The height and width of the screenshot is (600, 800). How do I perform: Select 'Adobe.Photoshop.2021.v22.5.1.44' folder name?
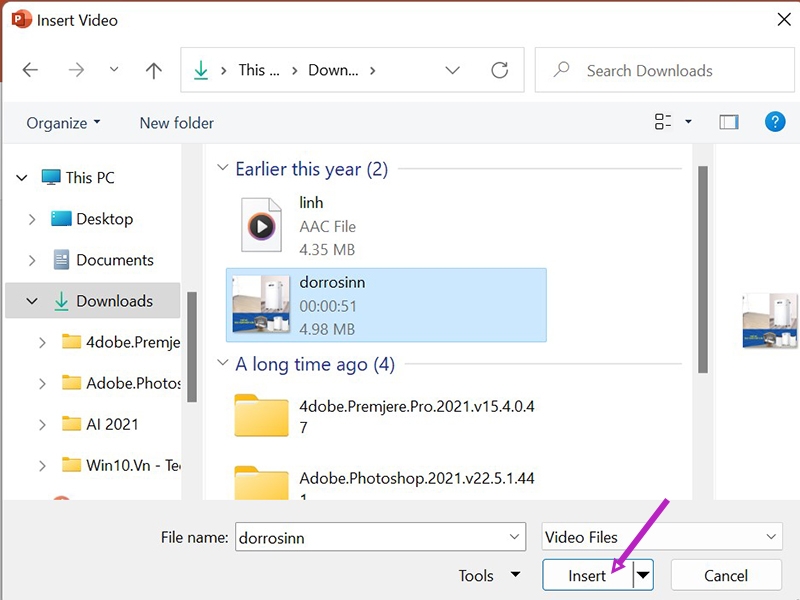pos(416,479)
